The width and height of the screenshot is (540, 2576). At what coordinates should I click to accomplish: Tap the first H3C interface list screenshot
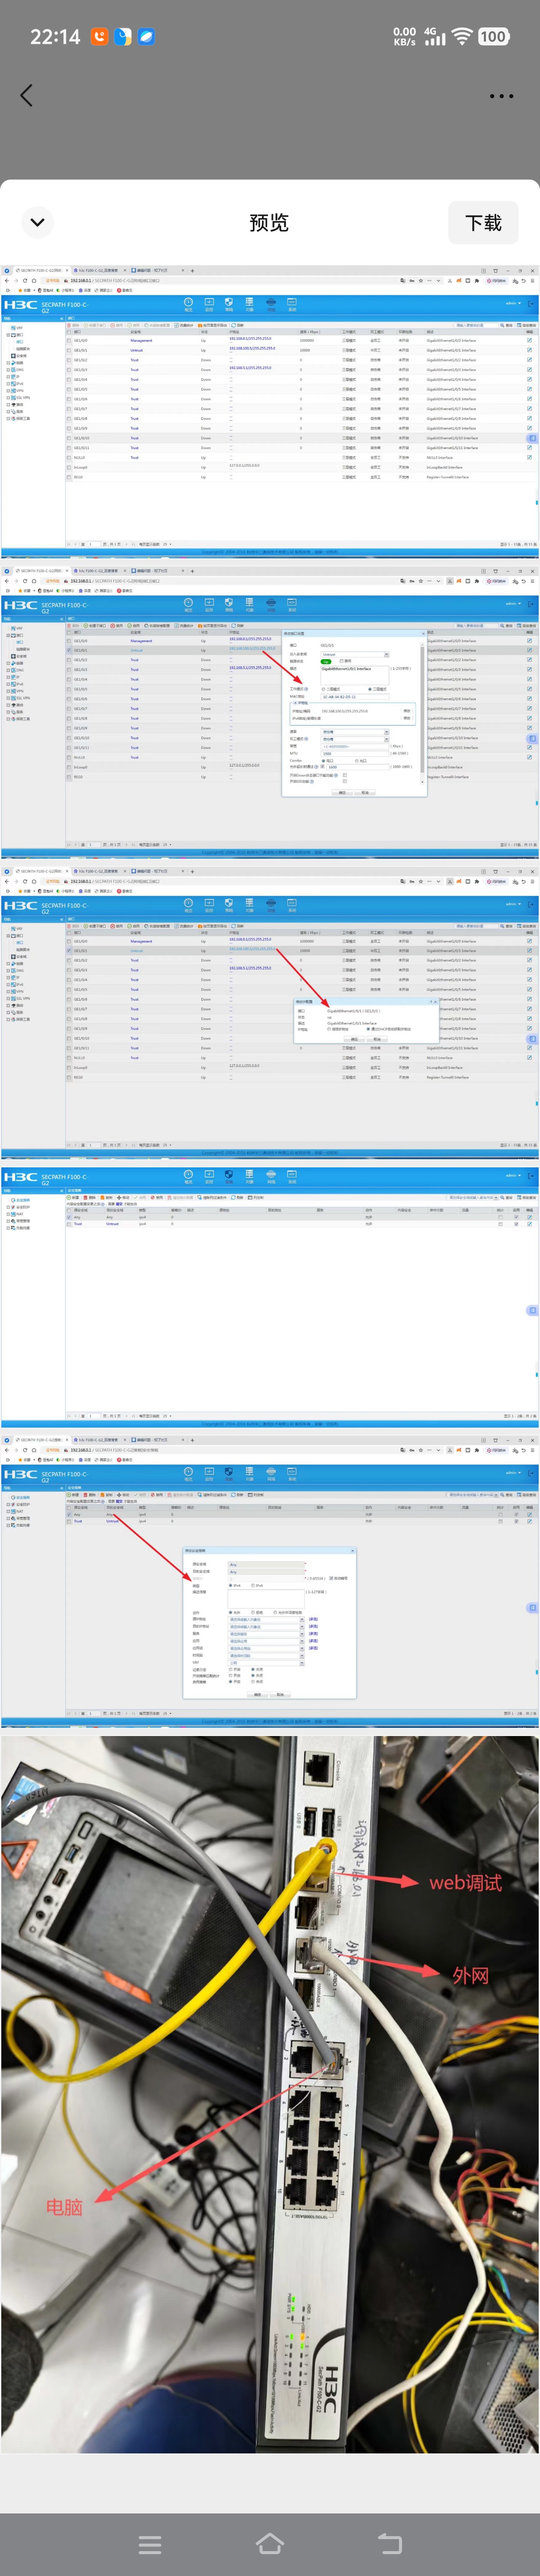tap(270, 411)
